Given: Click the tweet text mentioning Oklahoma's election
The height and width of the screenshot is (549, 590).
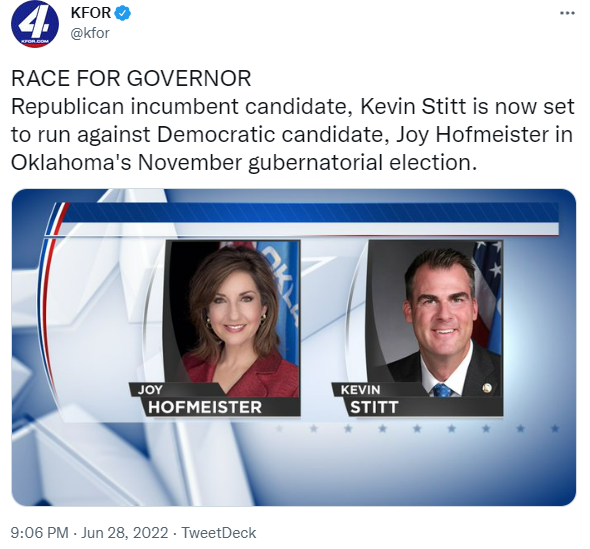Looking at the screenshot, I should pos(293,134).
